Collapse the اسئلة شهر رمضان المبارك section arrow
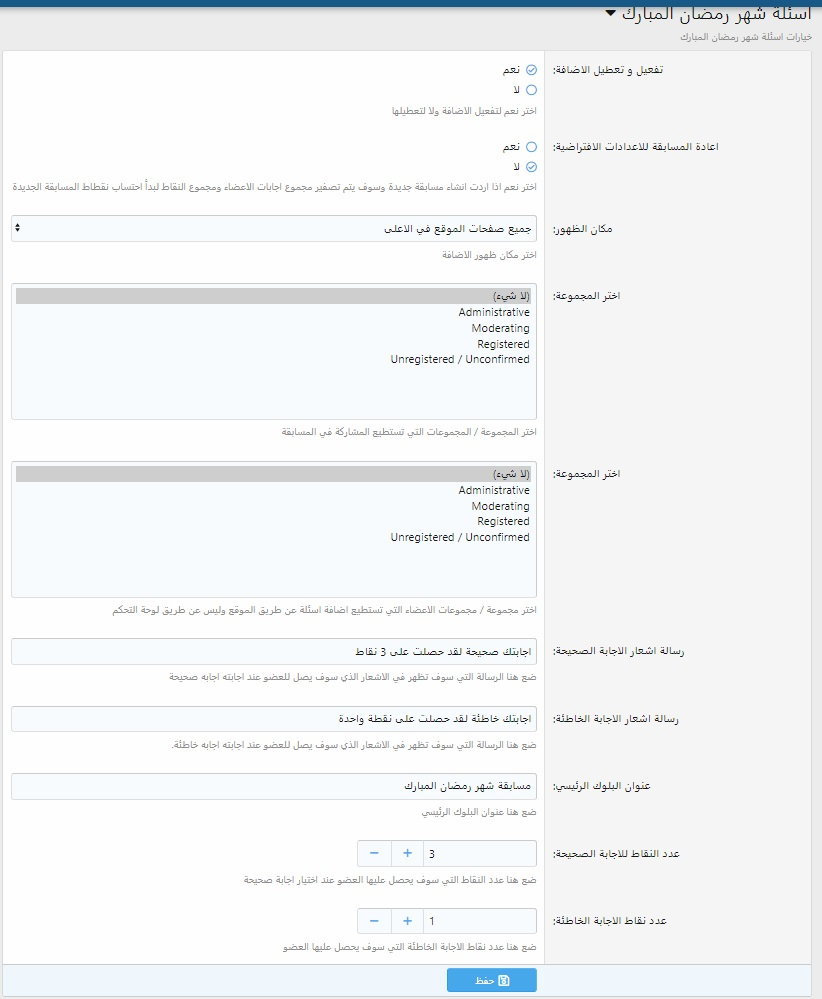This screenshot has width=822, height=999. point(611,14)
